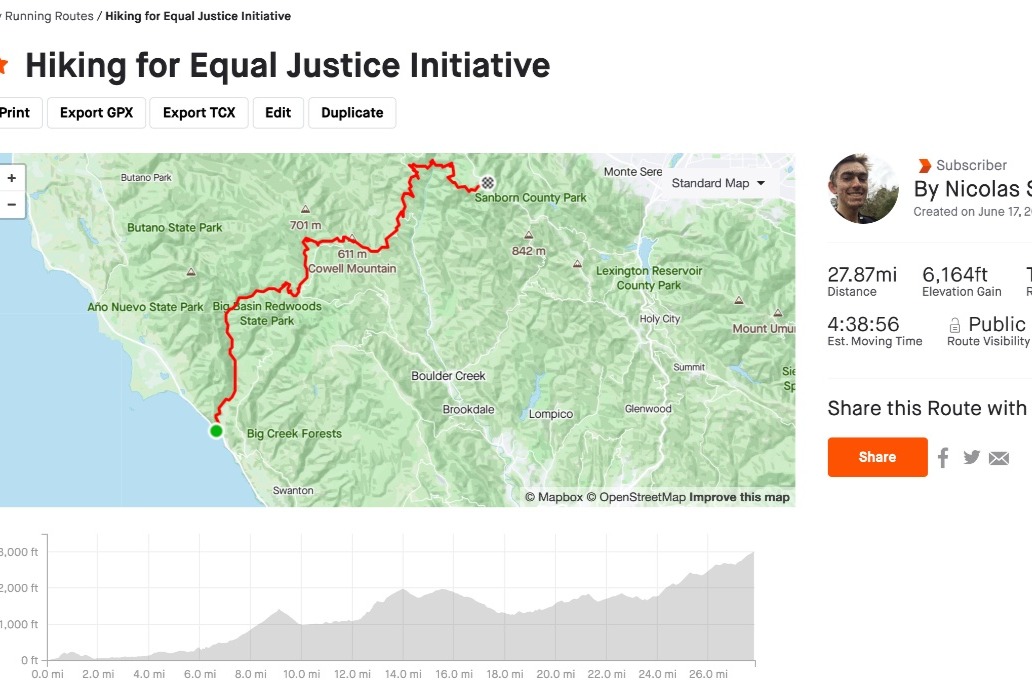1032x688 pixels.
Task: Zoom in on the route map
Action: pyautogui.click(x=12, y=178)
